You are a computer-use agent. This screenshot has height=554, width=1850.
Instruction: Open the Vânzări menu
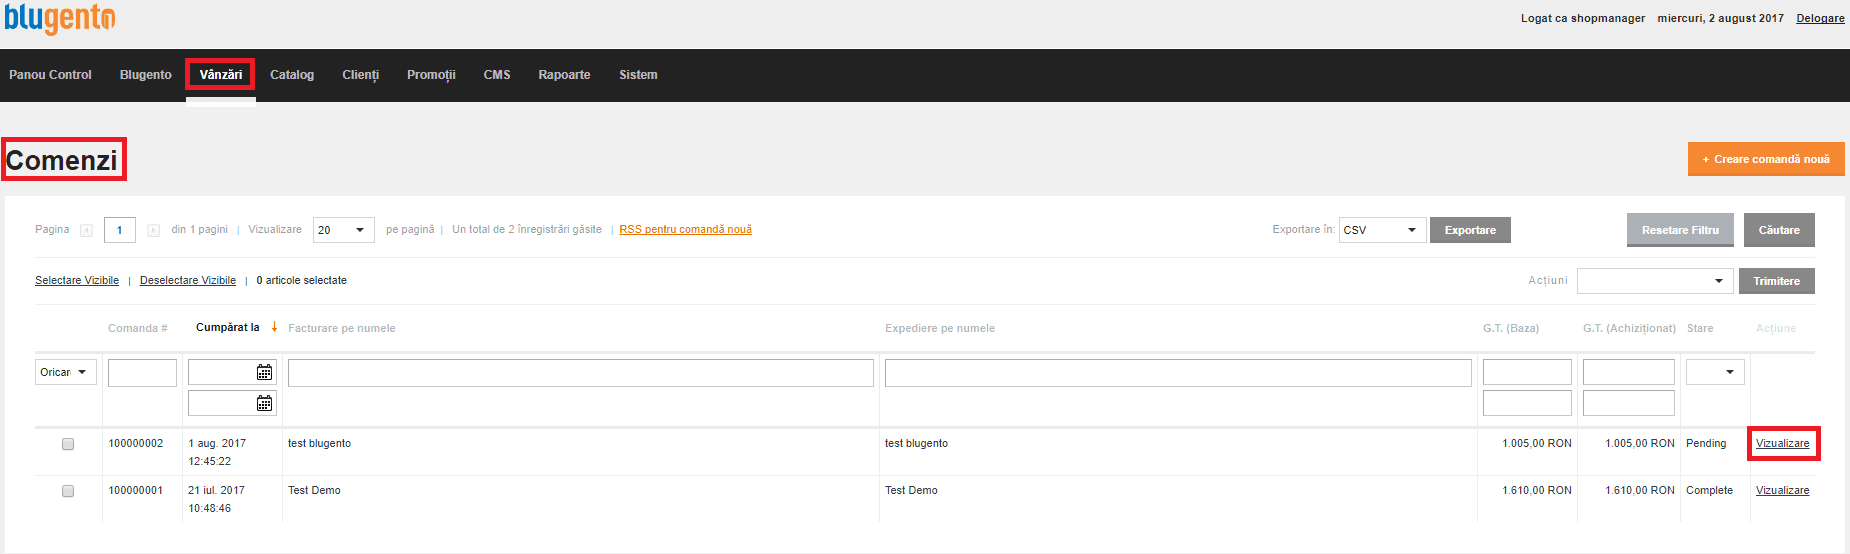point(221,75)
